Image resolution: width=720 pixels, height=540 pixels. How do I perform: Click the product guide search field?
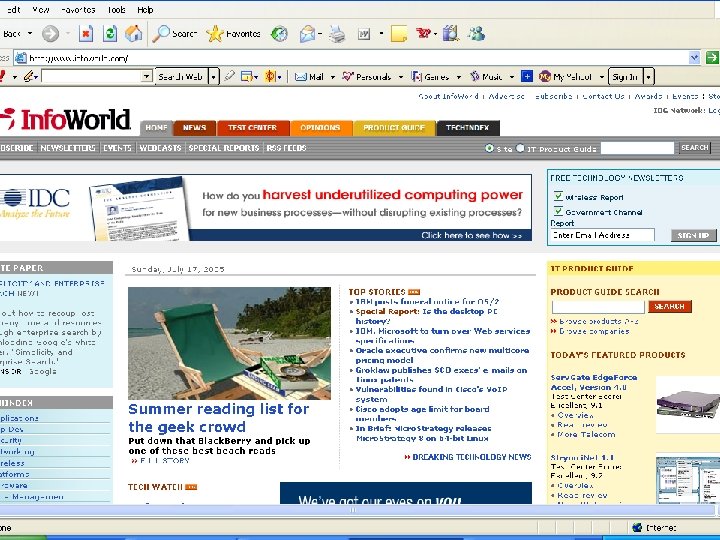(598, 306)
